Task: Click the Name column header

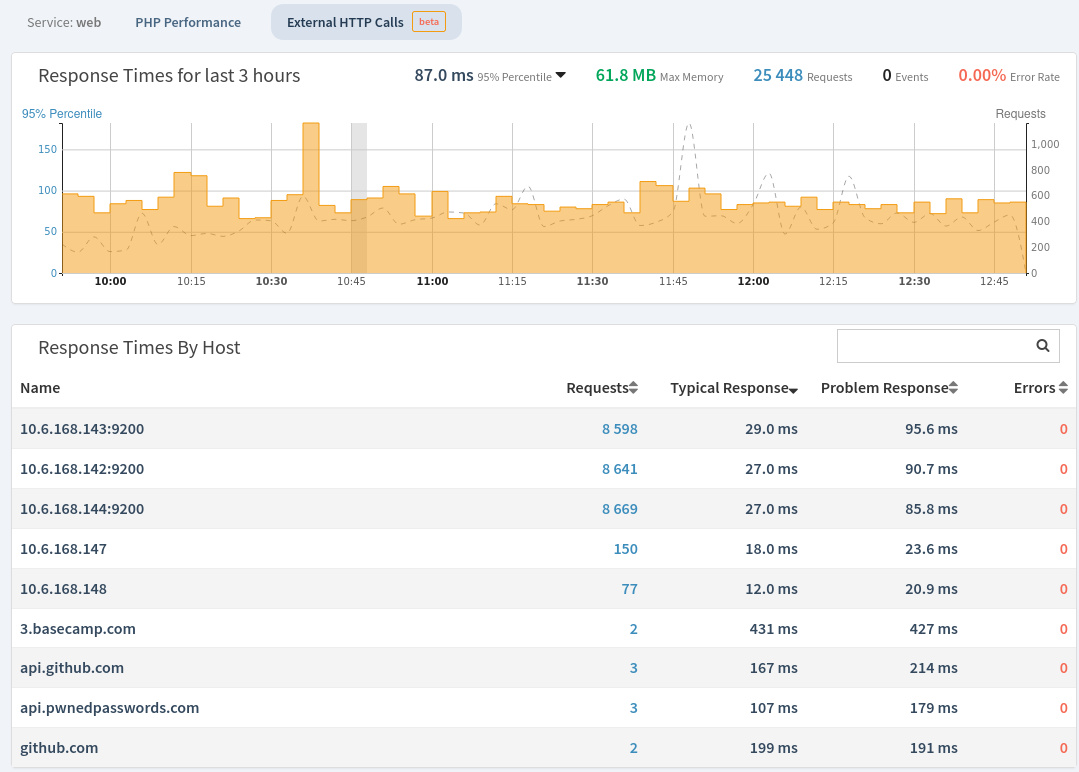Action: click(40, 388)
